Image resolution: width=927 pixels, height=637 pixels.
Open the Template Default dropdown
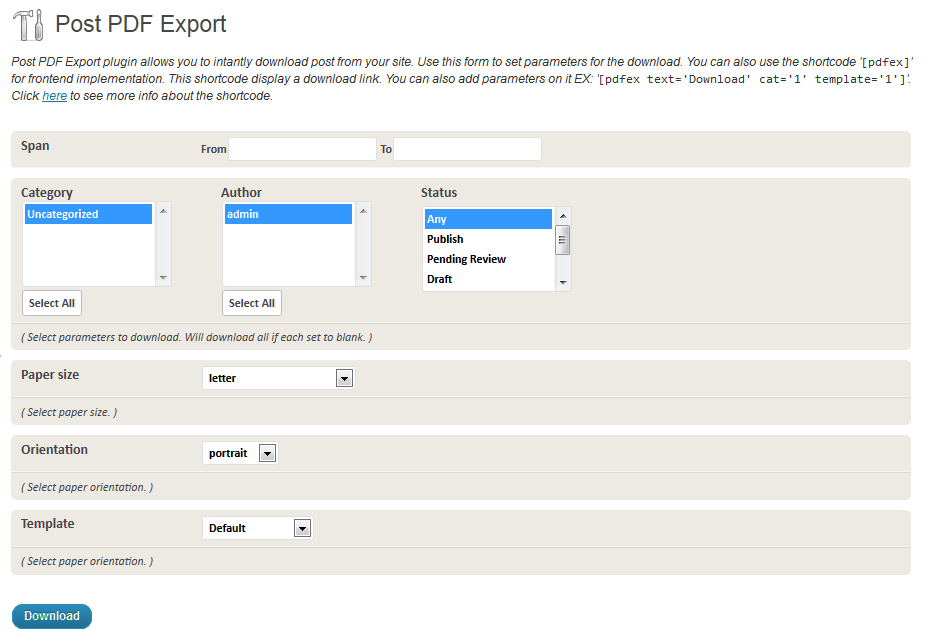257,528
